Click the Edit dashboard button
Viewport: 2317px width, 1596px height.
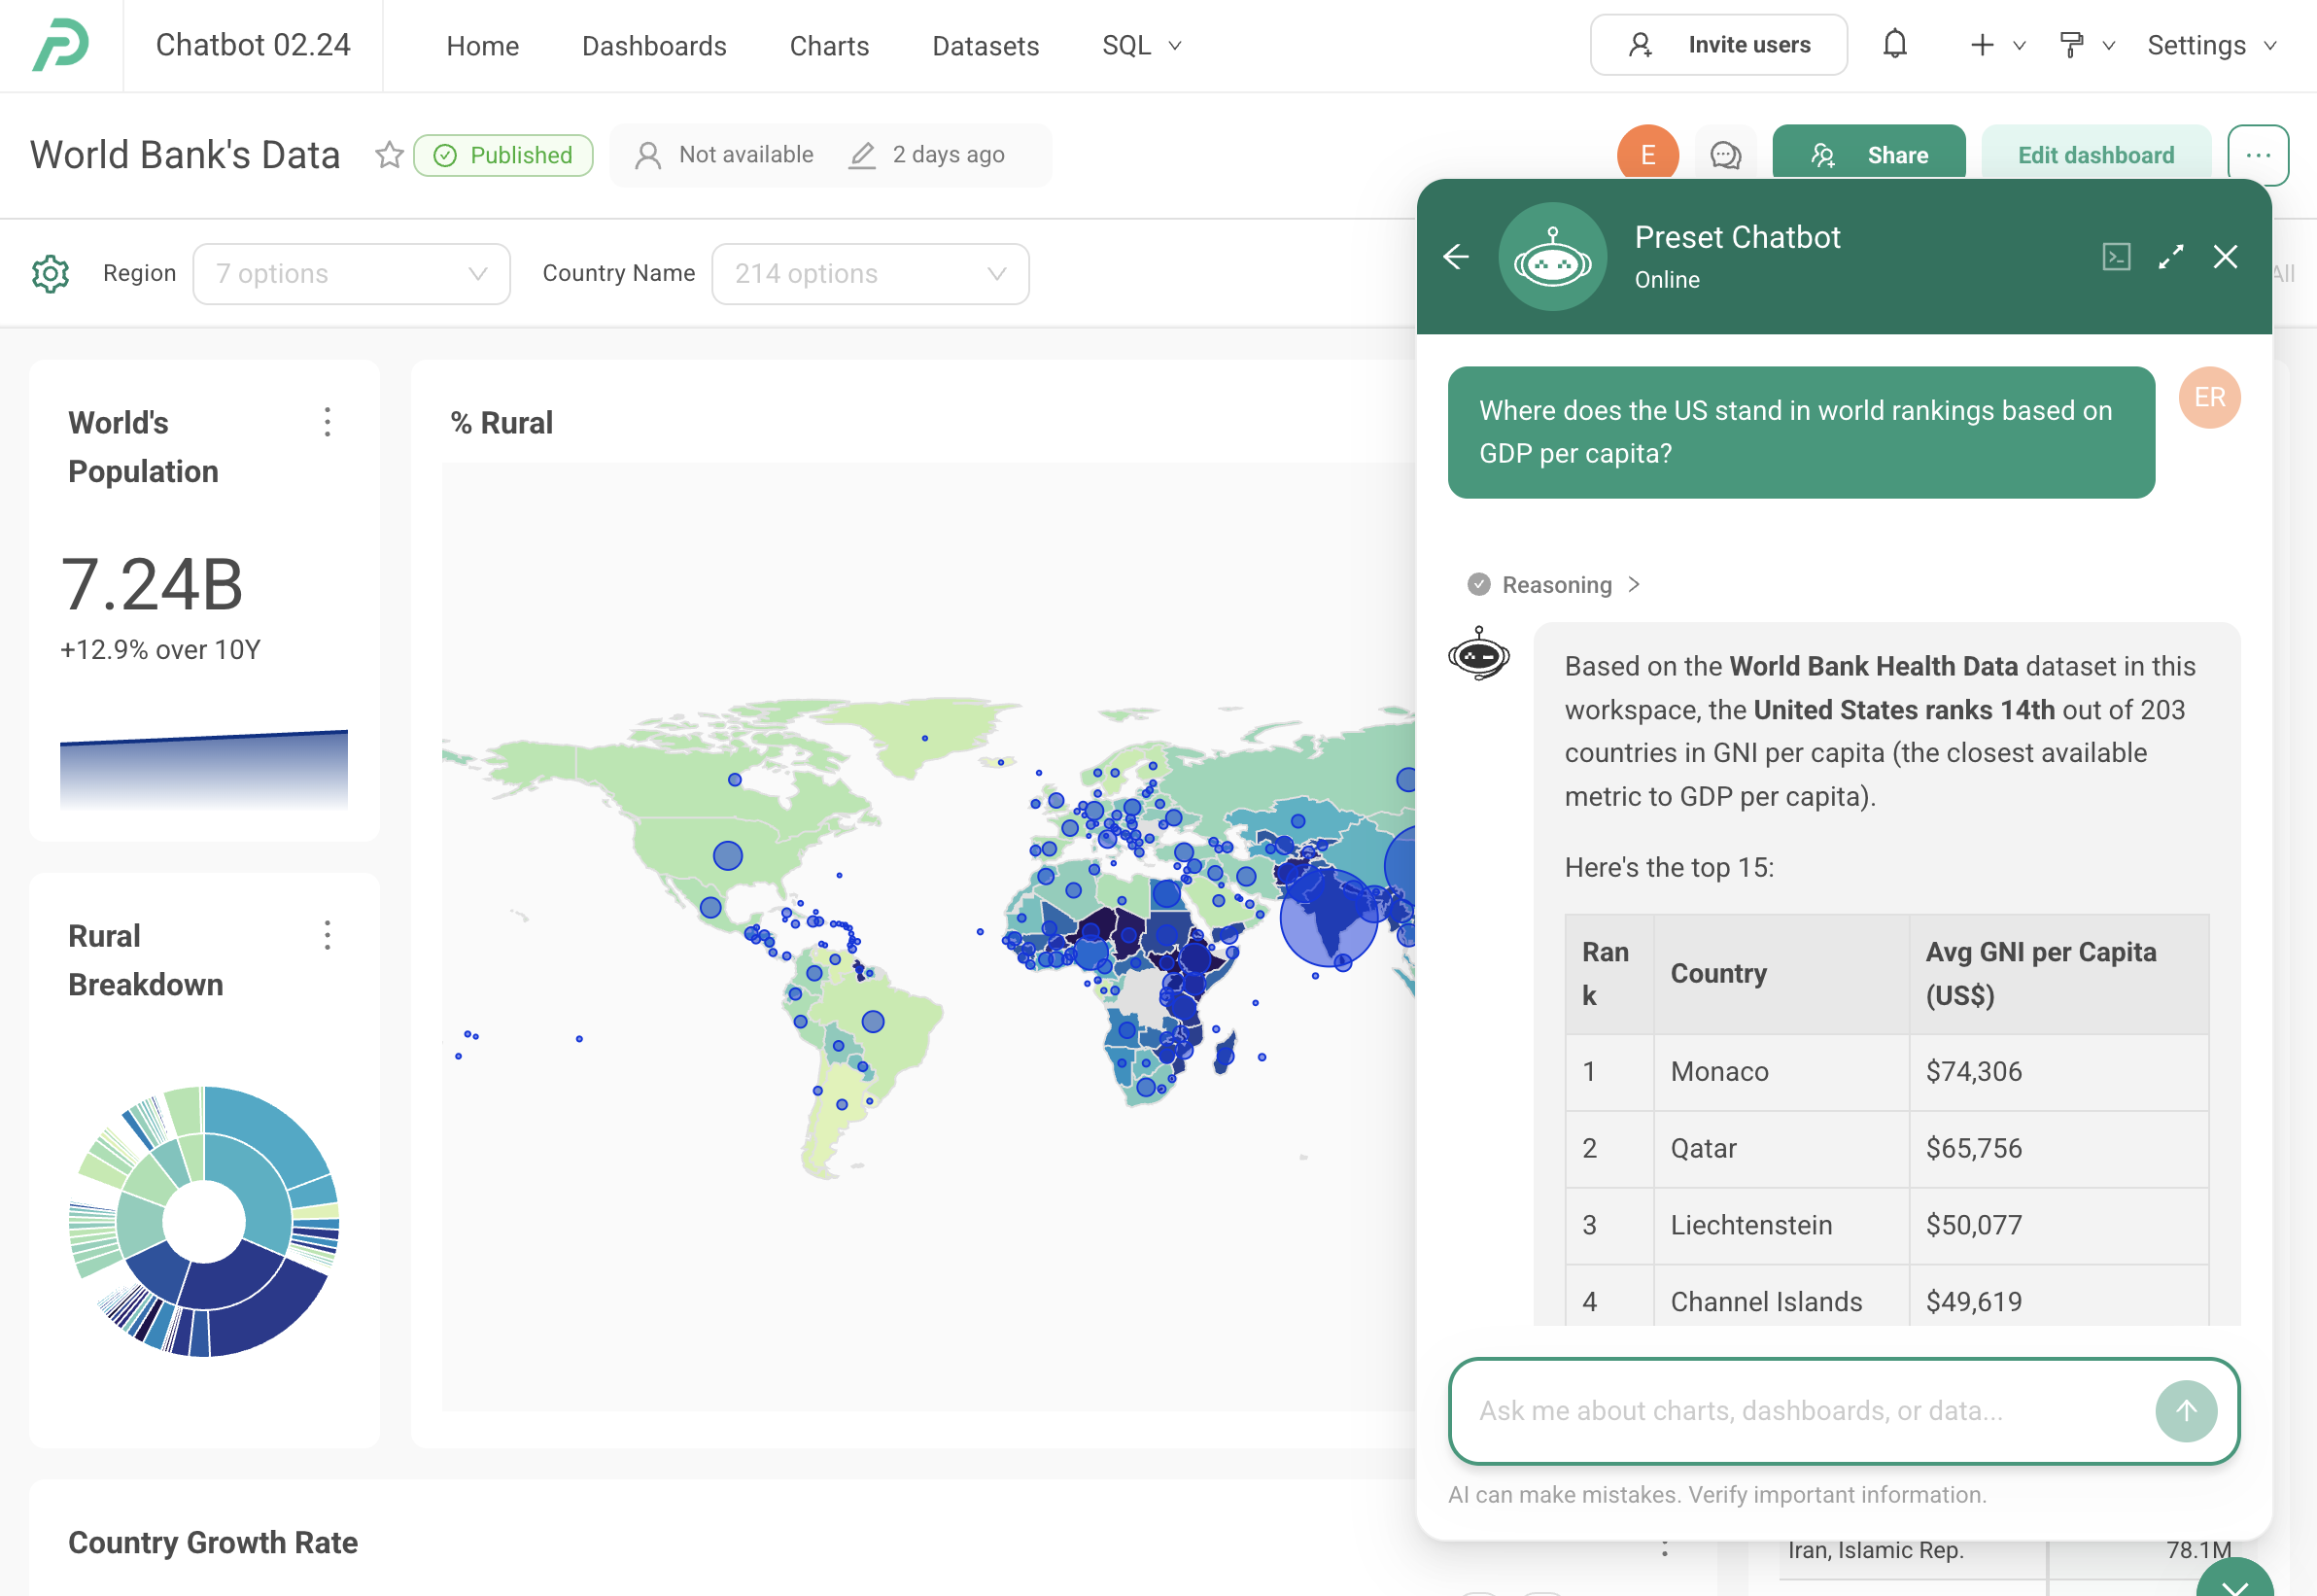click(2096, 154)
